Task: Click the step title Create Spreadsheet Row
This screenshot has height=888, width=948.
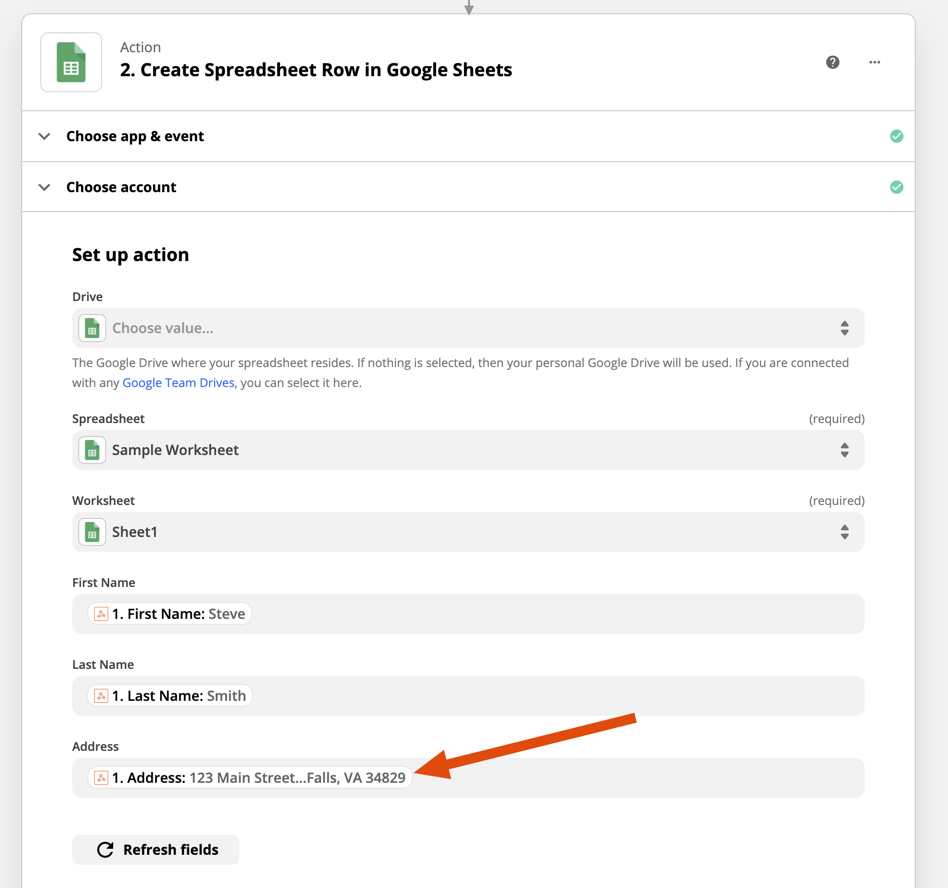Action: pyautogui.click(x=316, y=70)
